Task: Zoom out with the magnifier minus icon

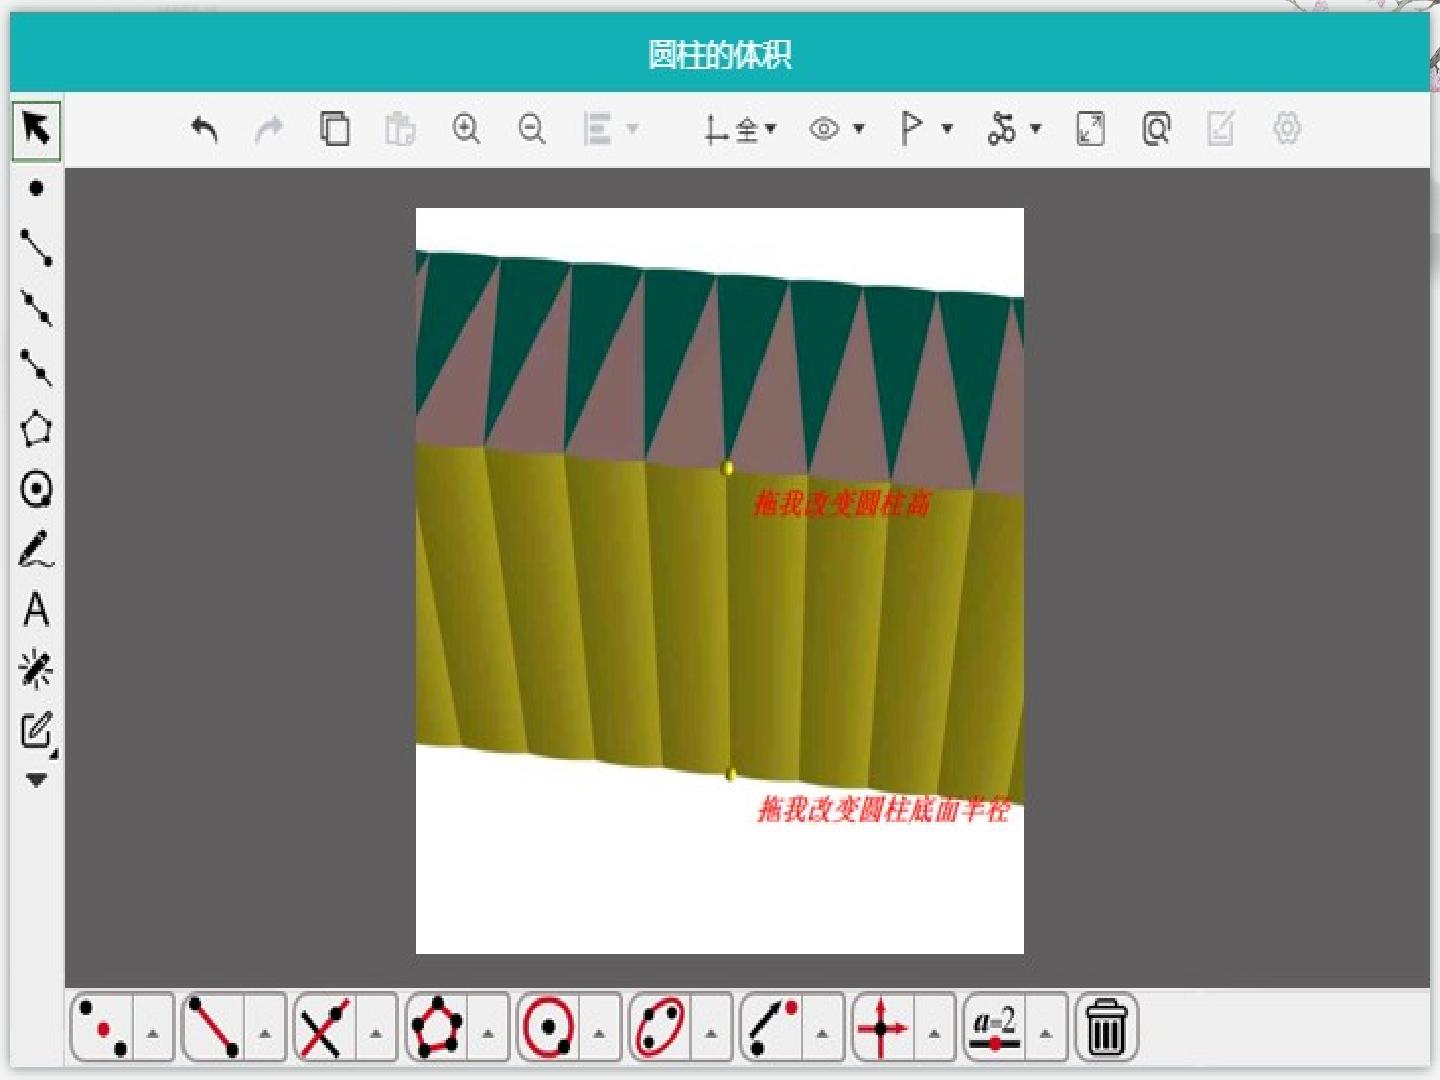Action: coord(532,129)
